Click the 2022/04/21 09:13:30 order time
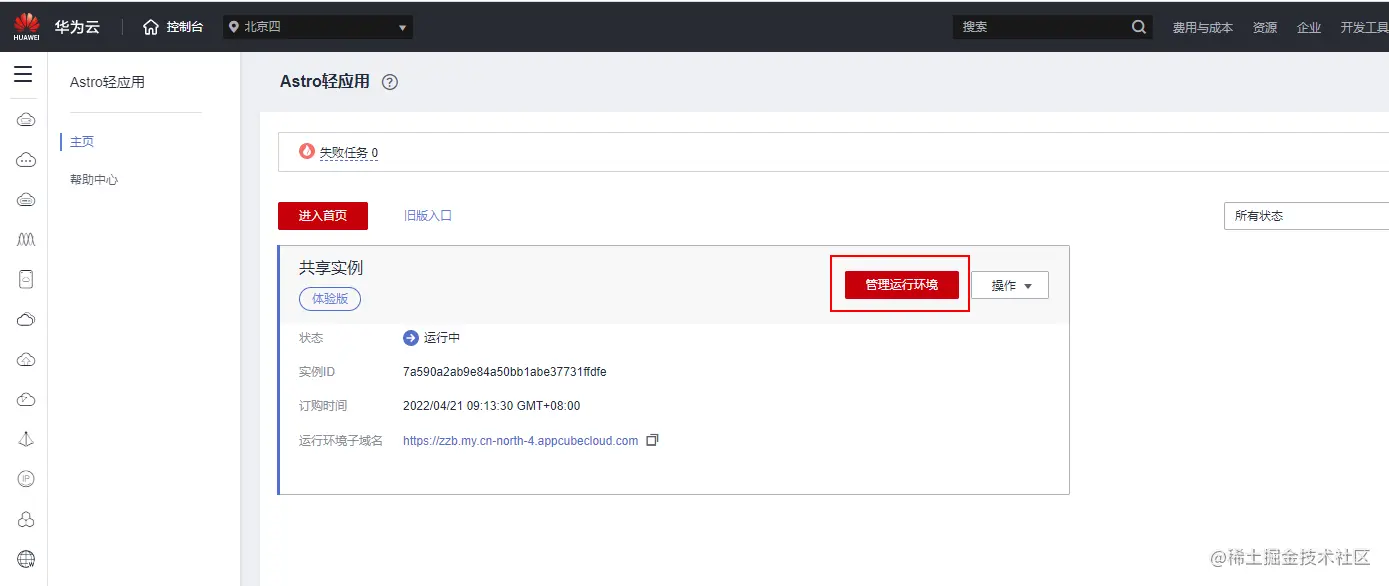This screenshot has width=1389, height=586. click(x=492, y=406)
